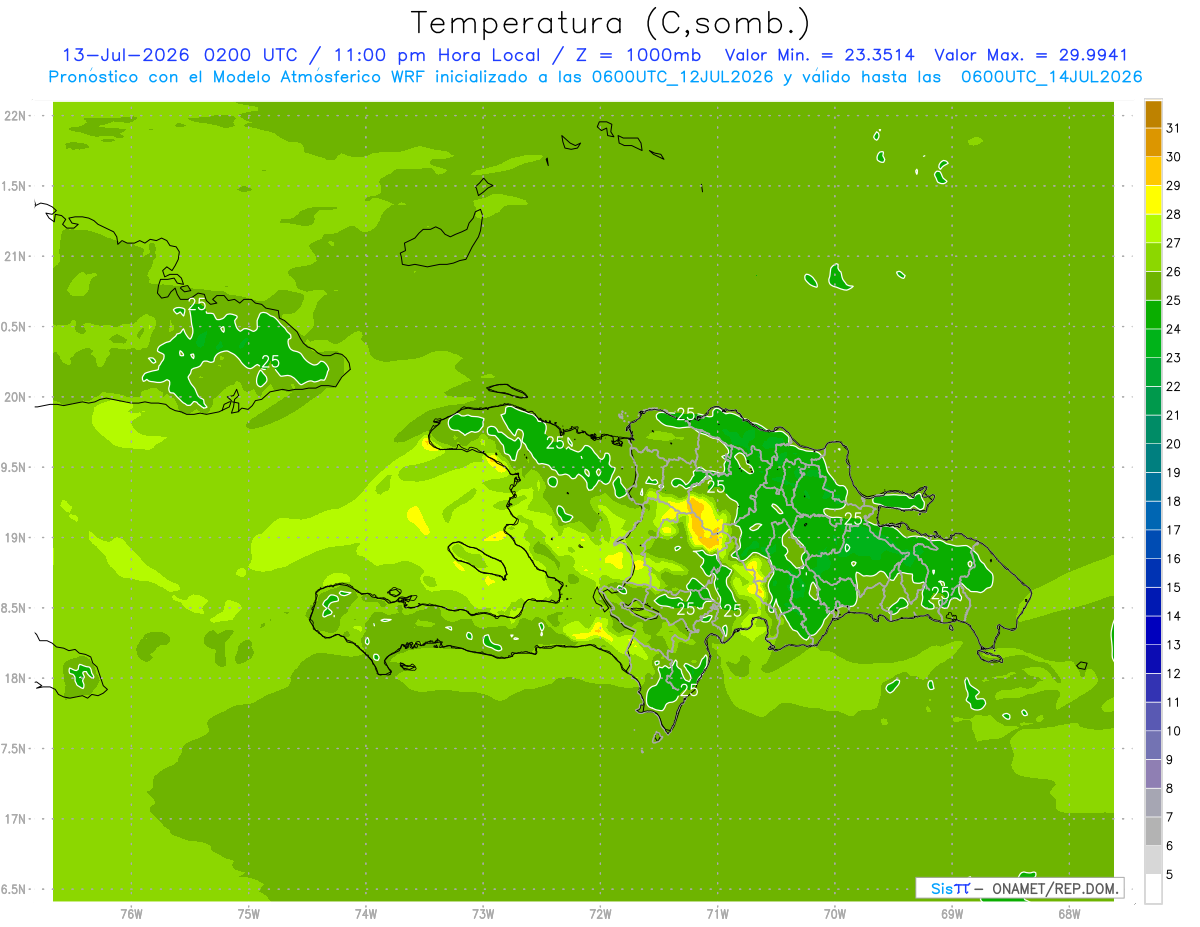This screenshot has height=927, width=1200.
Task: Click the colorbar scale label "10"
Action: point(1173,730)
